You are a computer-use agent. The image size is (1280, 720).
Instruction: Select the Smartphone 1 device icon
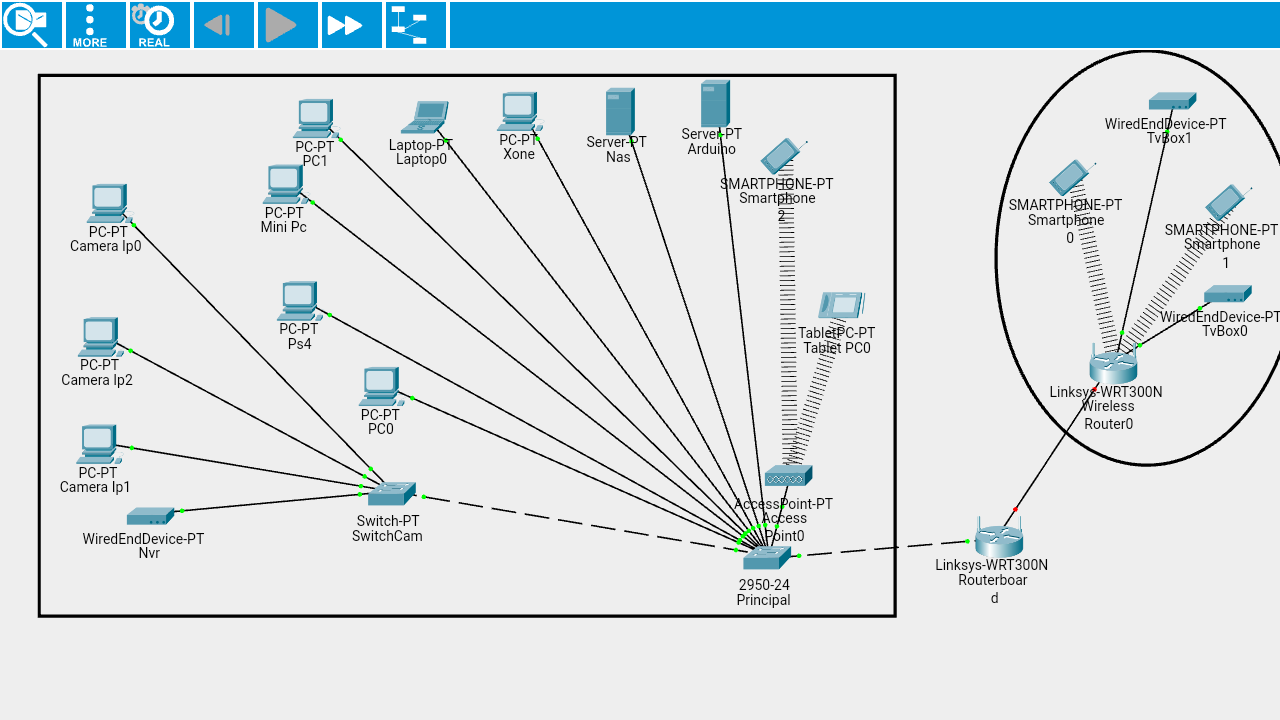pos(1226,203)
